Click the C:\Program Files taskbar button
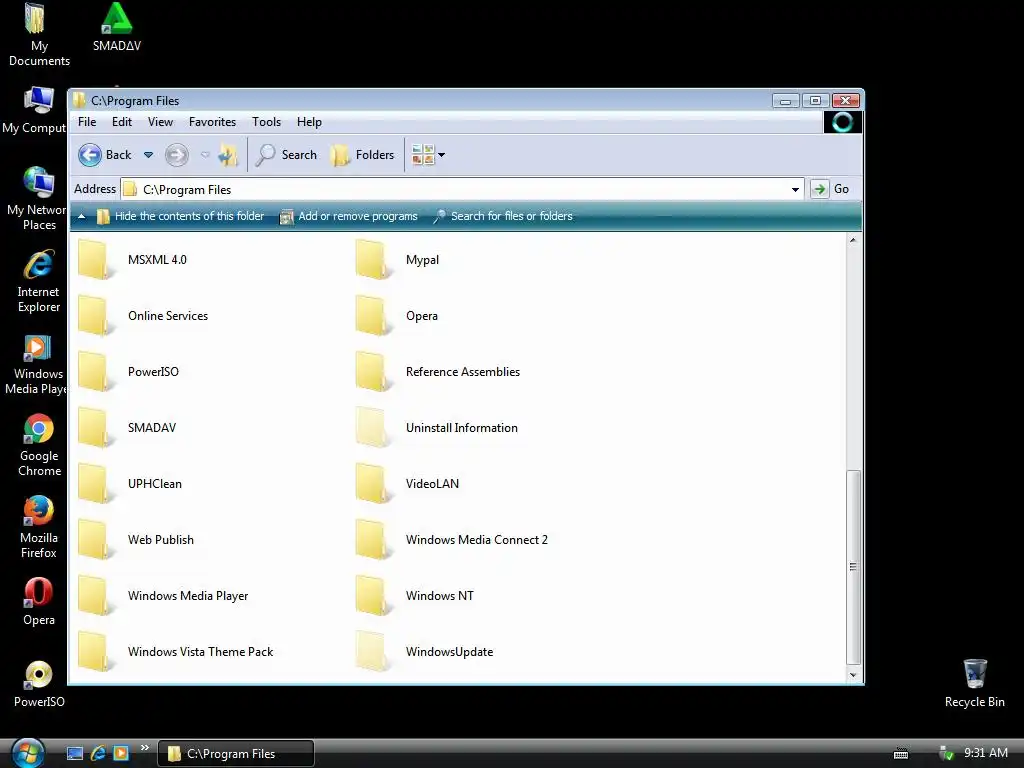This screenshot has height=768, width=1024. pyautogui.click(x=236, y=754)
